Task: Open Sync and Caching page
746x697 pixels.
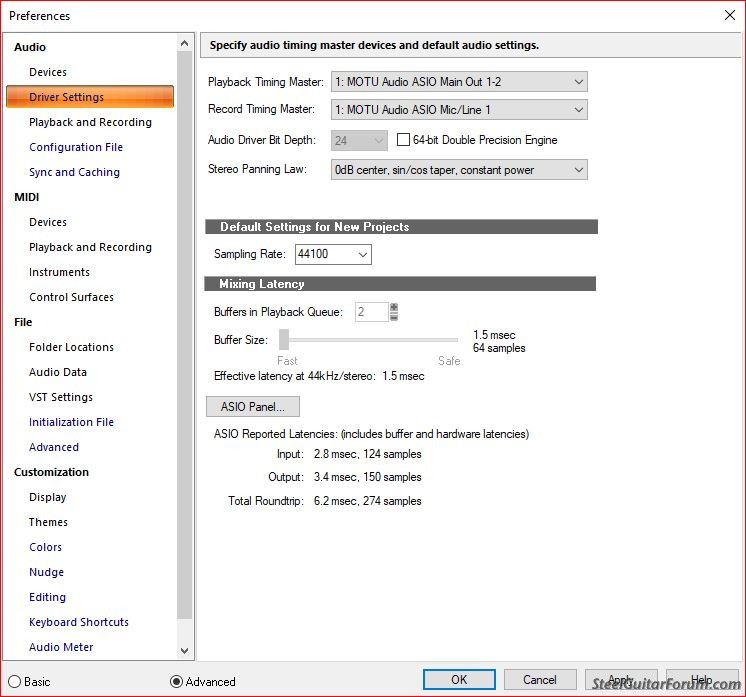Action: [74, 172]
